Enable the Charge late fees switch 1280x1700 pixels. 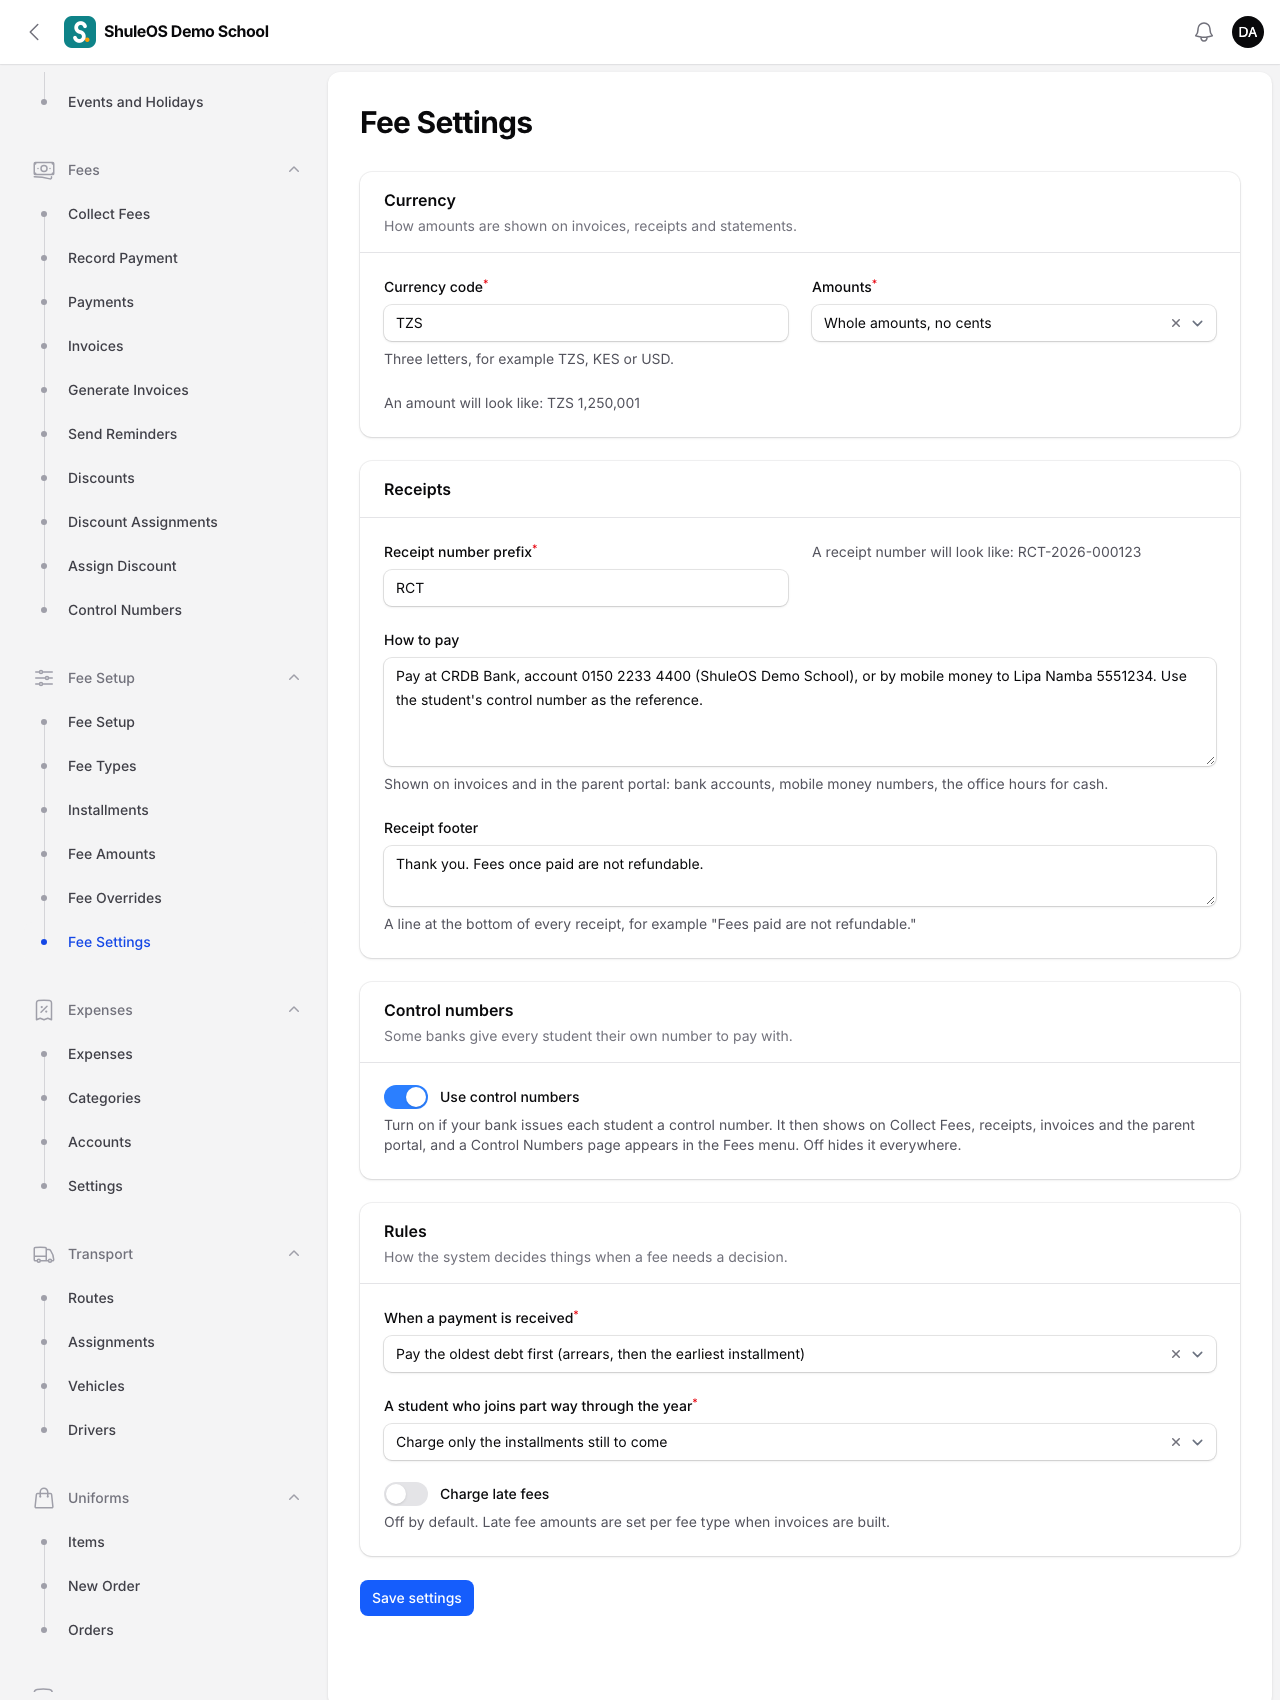point(406,1494)
